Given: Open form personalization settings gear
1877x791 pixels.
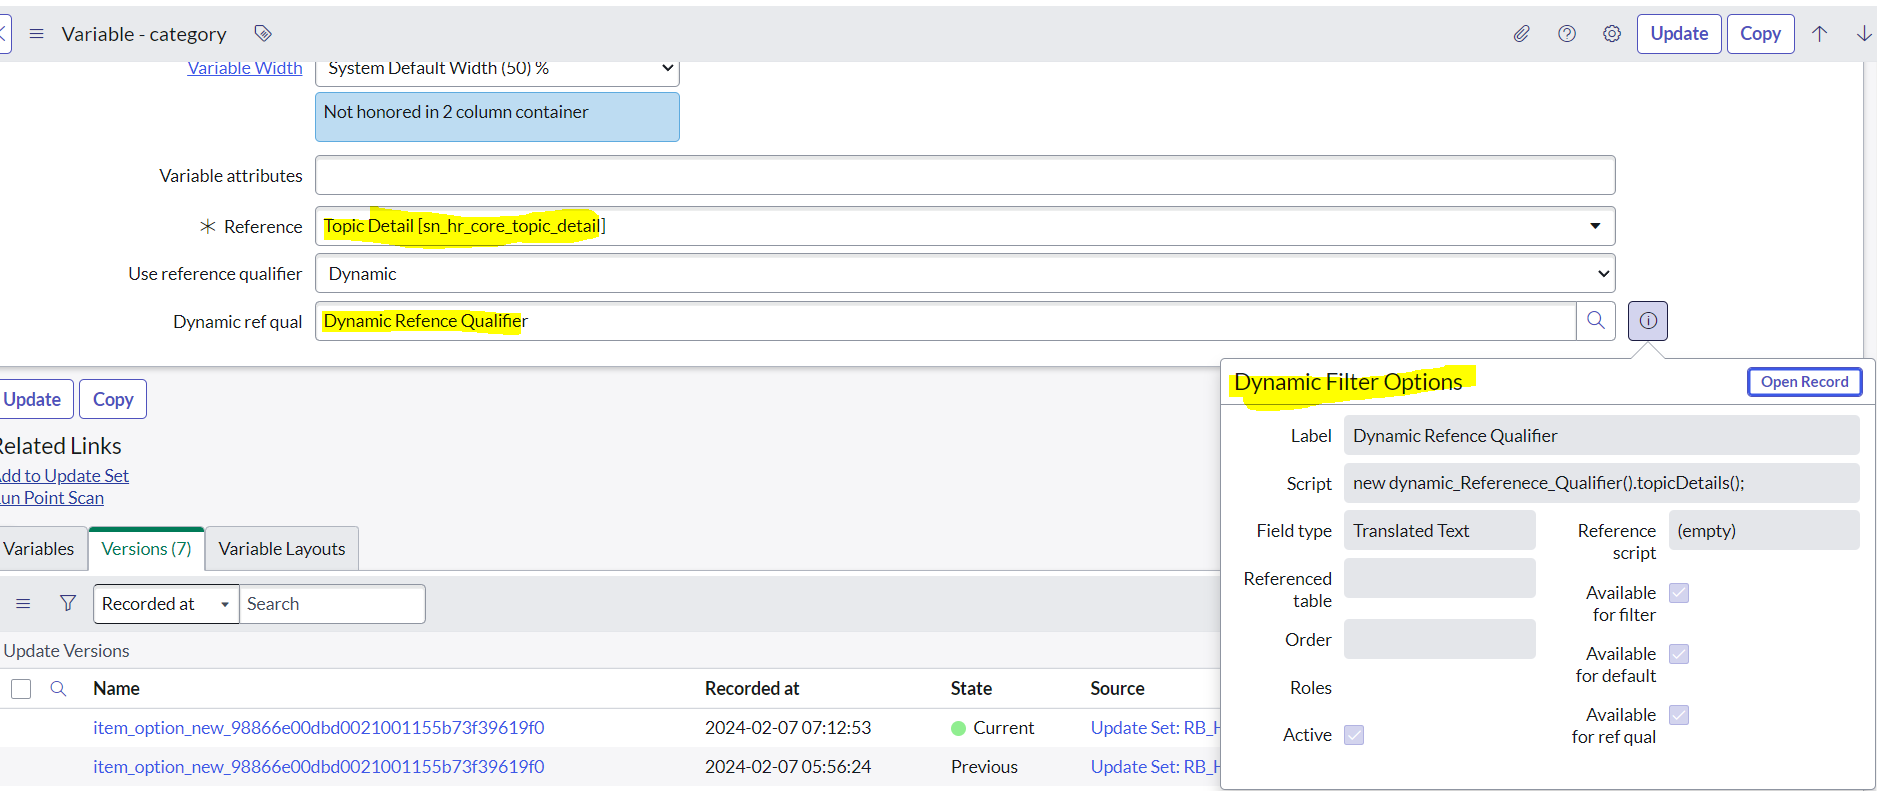Looking at the screenshot, I should pyautogui.click(x=1612, y=34).
